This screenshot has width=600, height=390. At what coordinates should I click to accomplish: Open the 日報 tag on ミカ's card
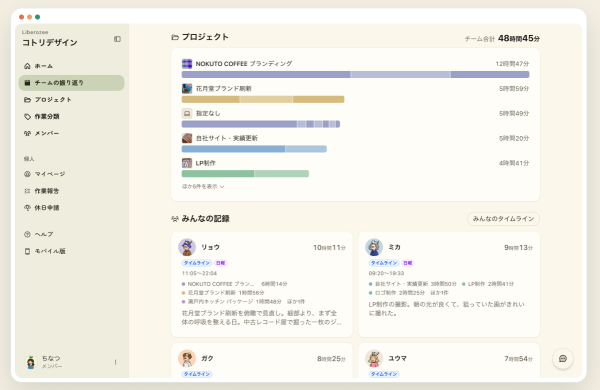click(408, 263)
